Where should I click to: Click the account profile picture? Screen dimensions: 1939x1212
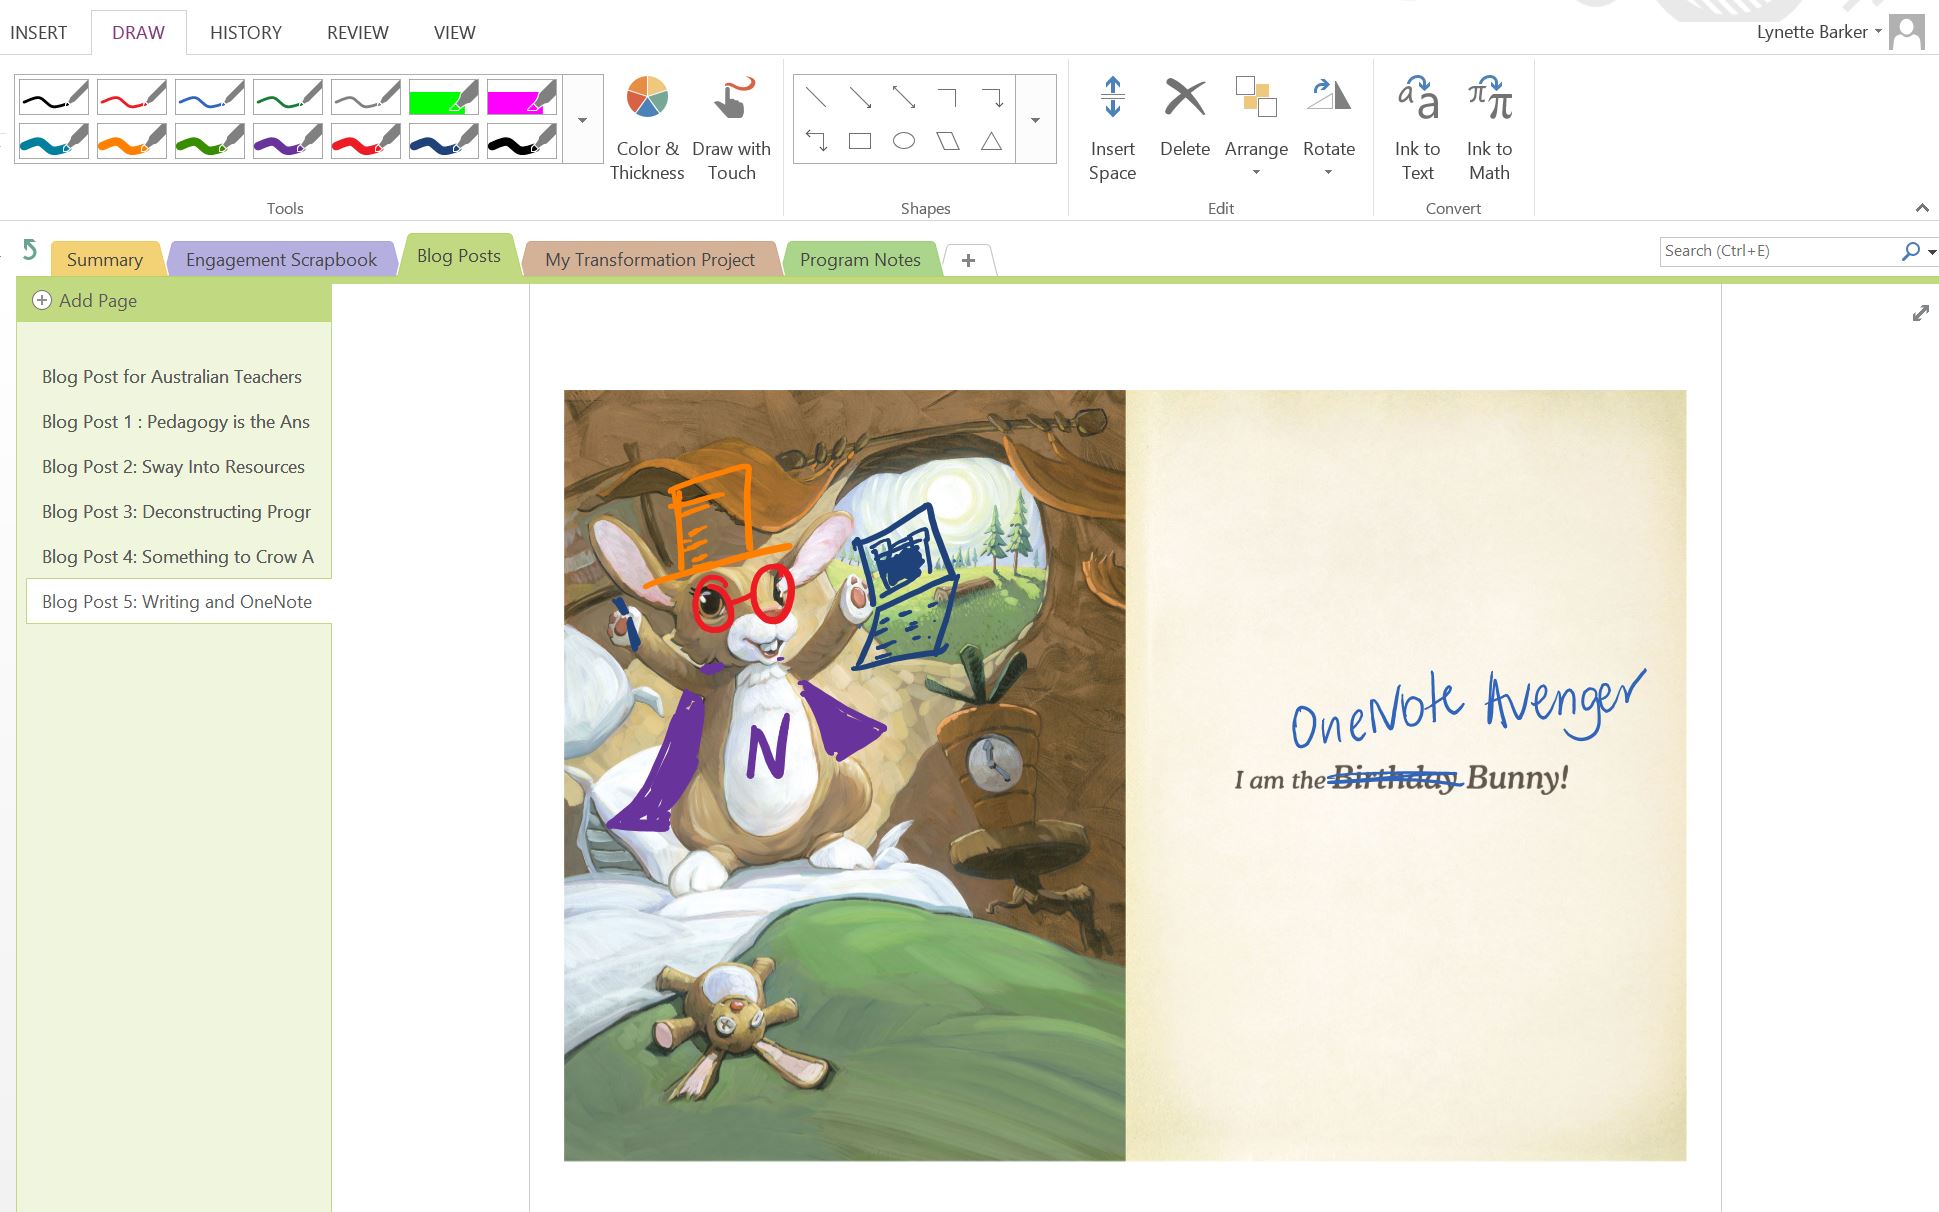[1907, 32]
